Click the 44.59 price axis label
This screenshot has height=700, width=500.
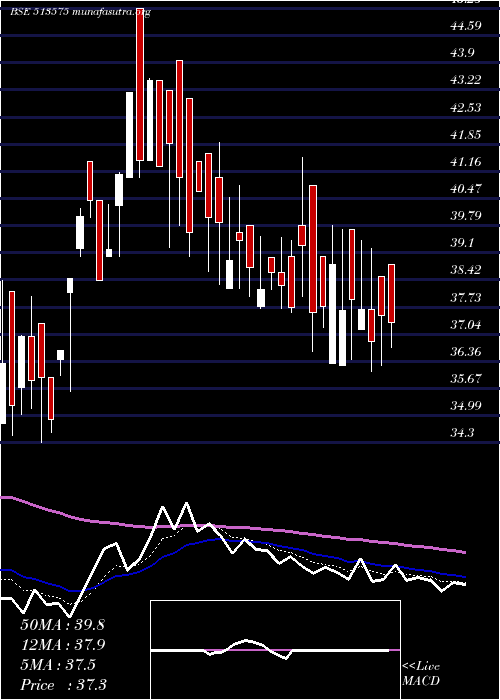(x=466, y=25)
